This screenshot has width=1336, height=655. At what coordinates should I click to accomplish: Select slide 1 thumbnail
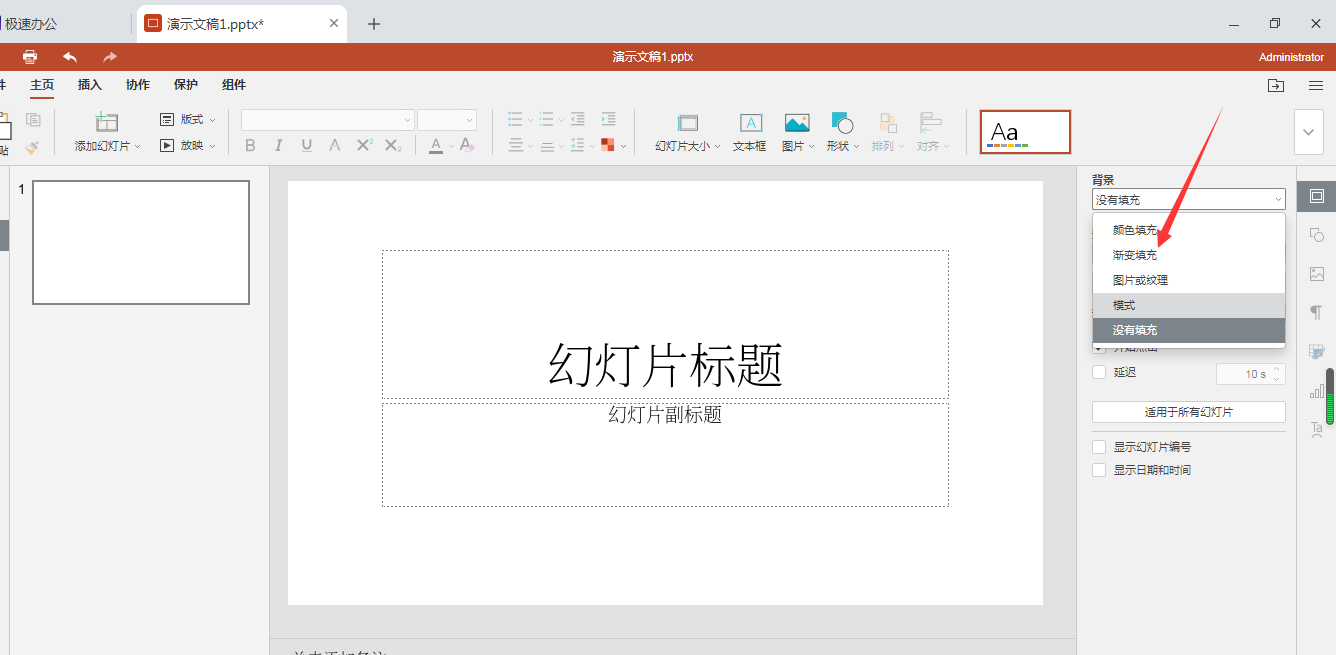click(x=141, y=242)
